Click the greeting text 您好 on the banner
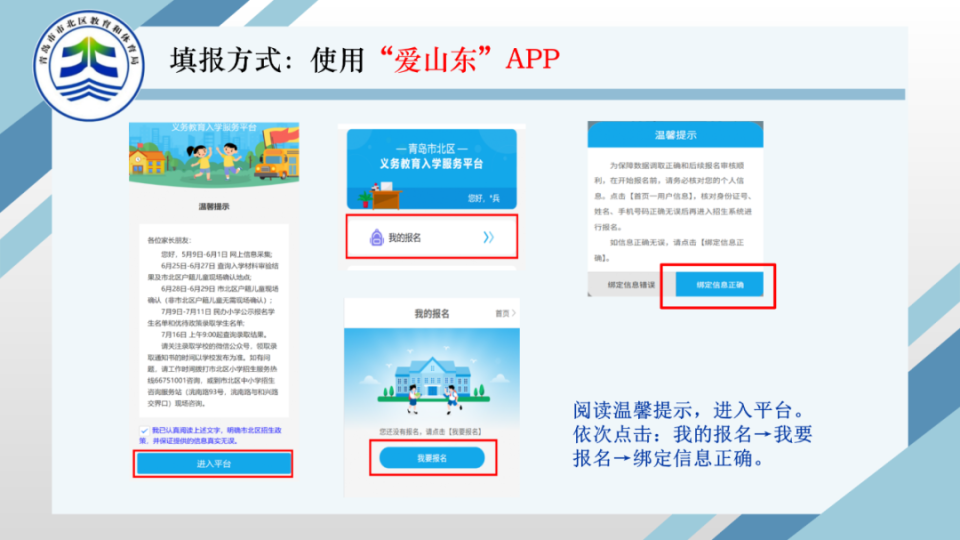The image size is (960, 540). (484, 198)
